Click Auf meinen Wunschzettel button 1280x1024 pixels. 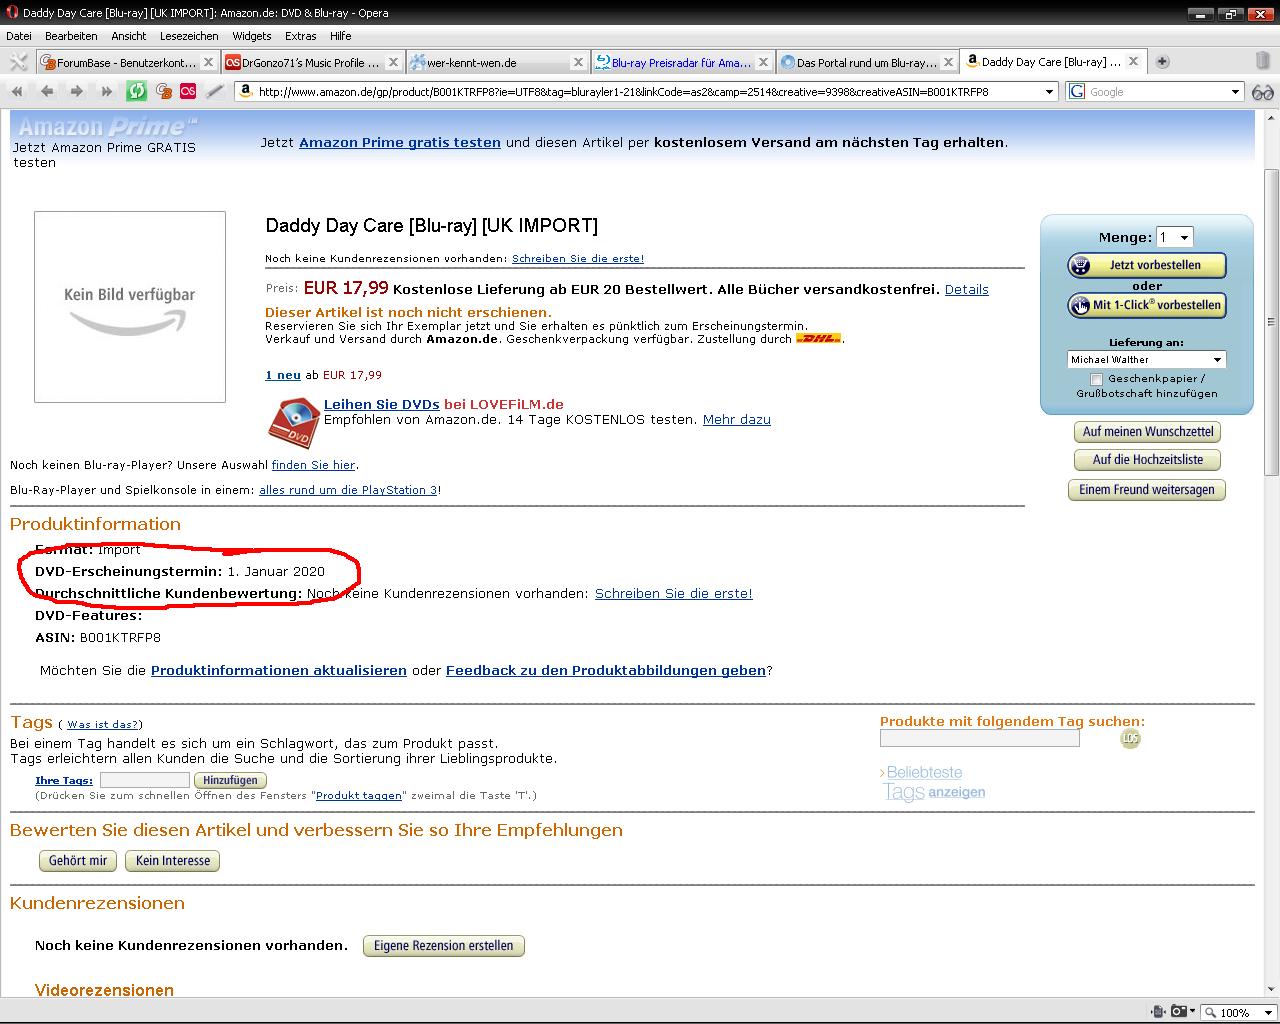click(x=1147, y=432)
